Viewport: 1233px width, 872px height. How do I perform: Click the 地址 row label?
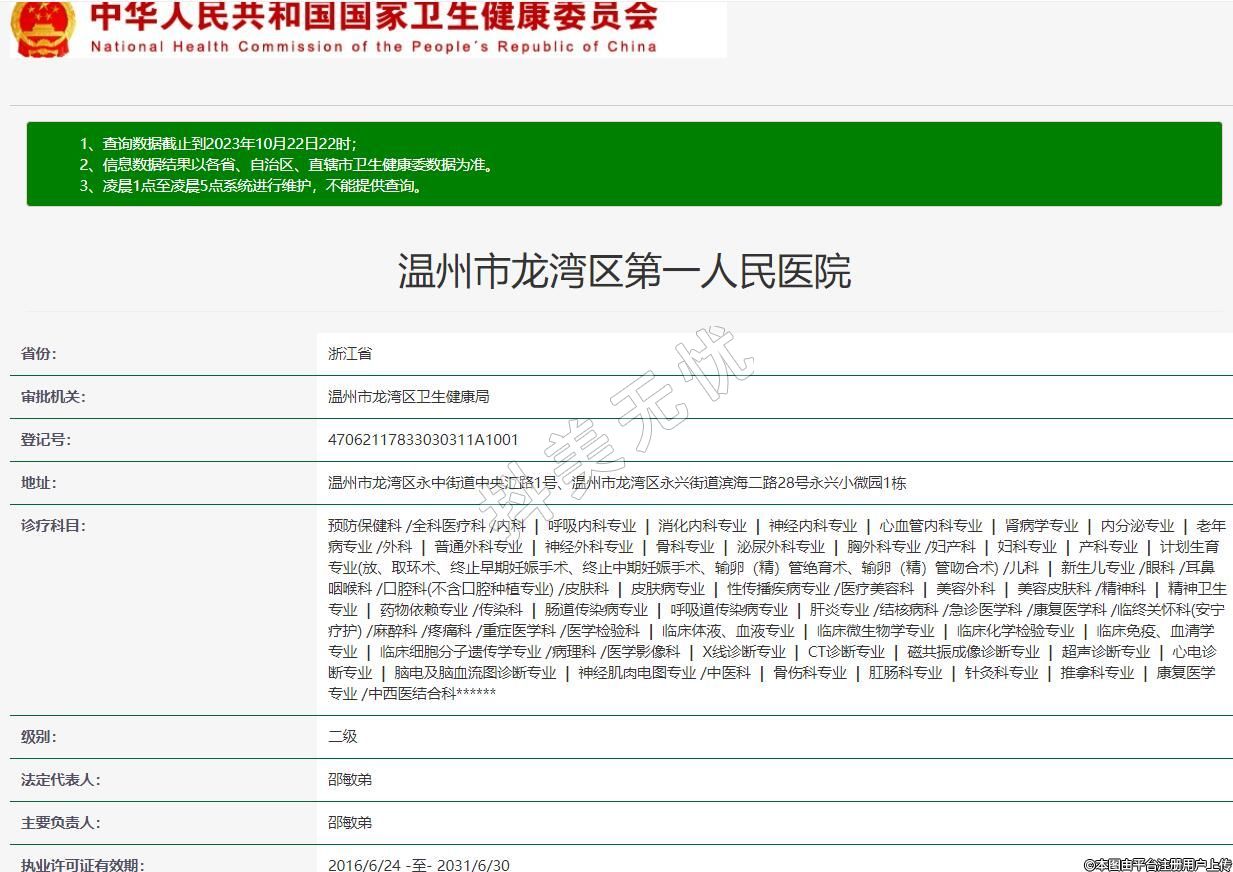click(x=39, y=482)
